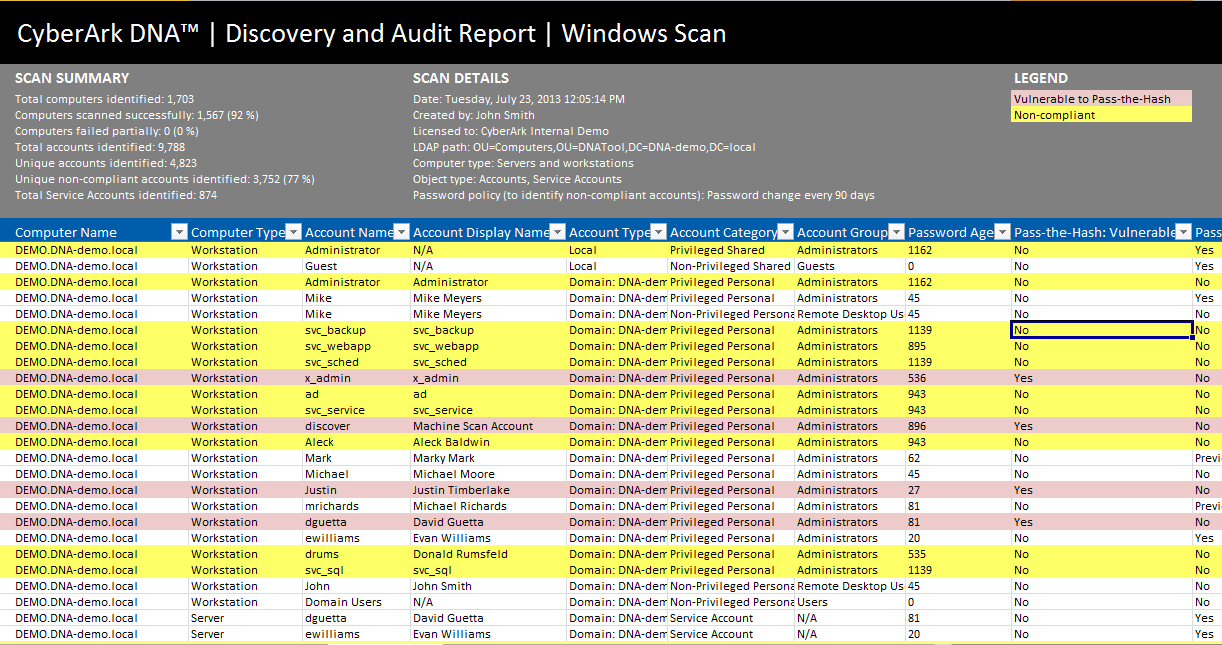Click the 'Machine Scan Account' display name cell
The height and width of the screenshot is (645, 1222).
click(488, 426)
